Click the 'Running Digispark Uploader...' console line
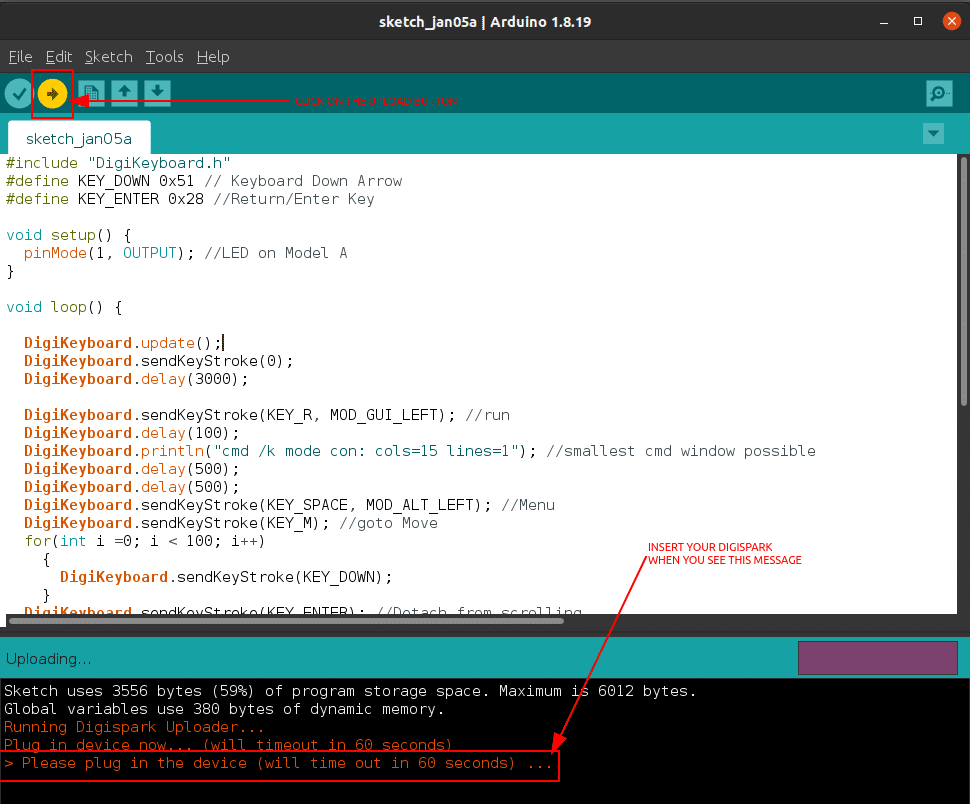 pos(134,727)
